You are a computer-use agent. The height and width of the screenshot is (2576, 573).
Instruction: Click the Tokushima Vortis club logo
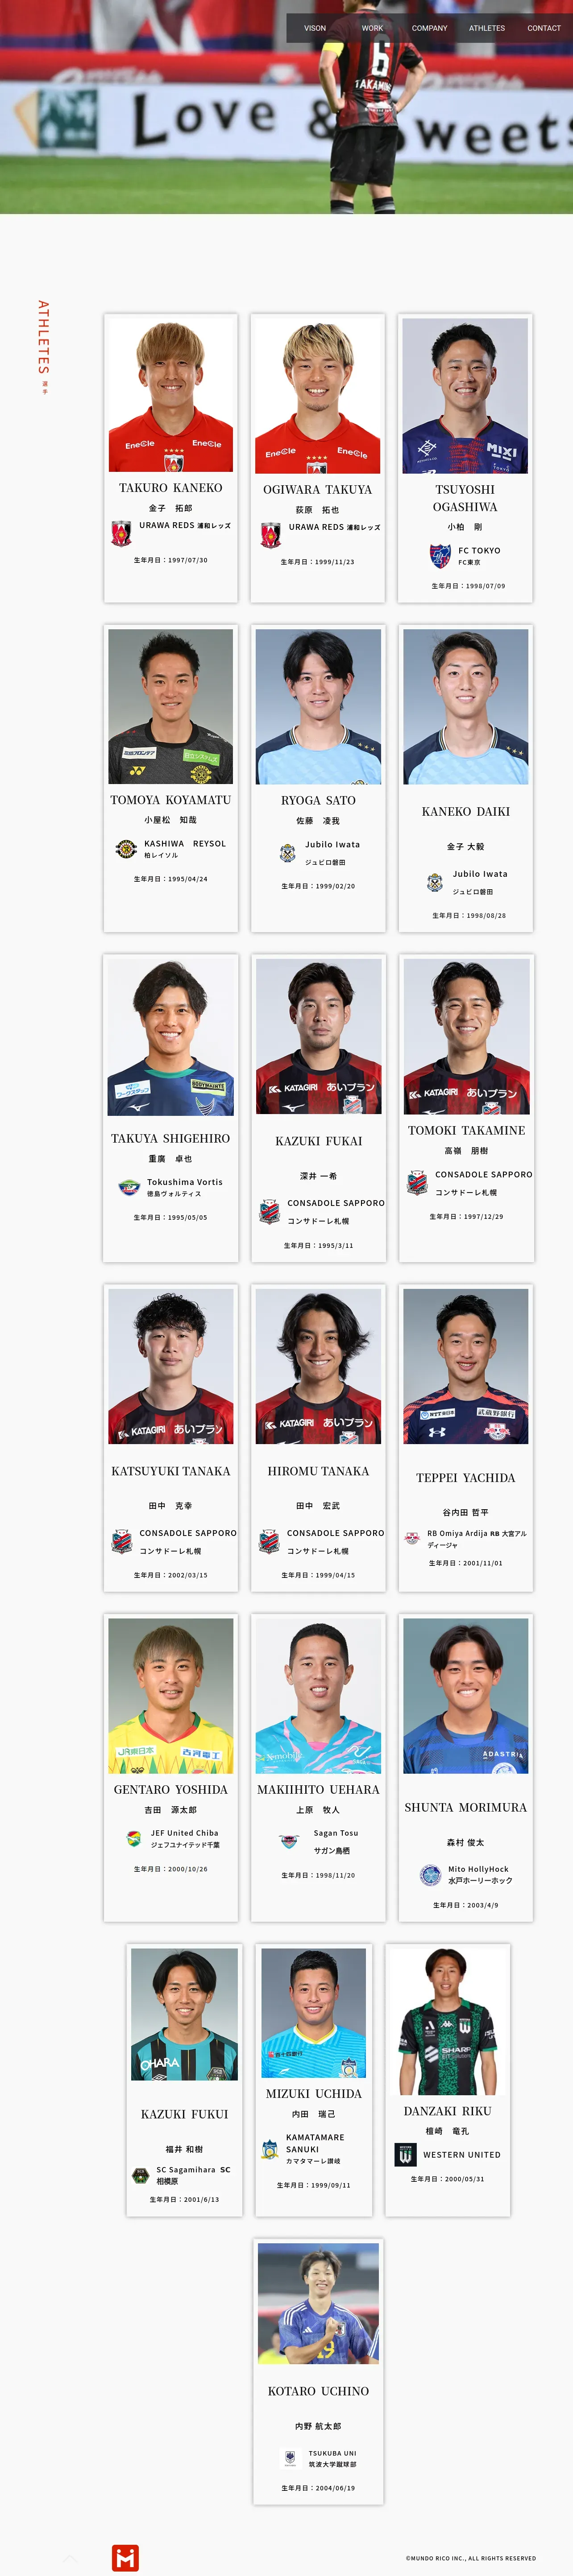tap(129, 1187)
